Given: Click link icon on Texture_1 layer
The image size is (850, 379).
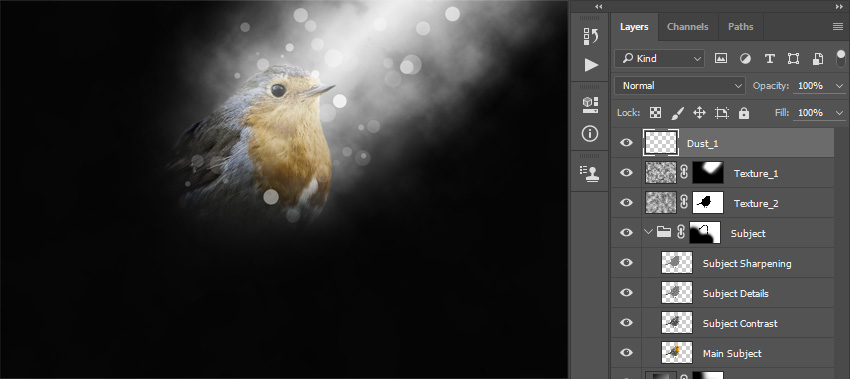Looking at the screenshot, I should coord(684,173).
